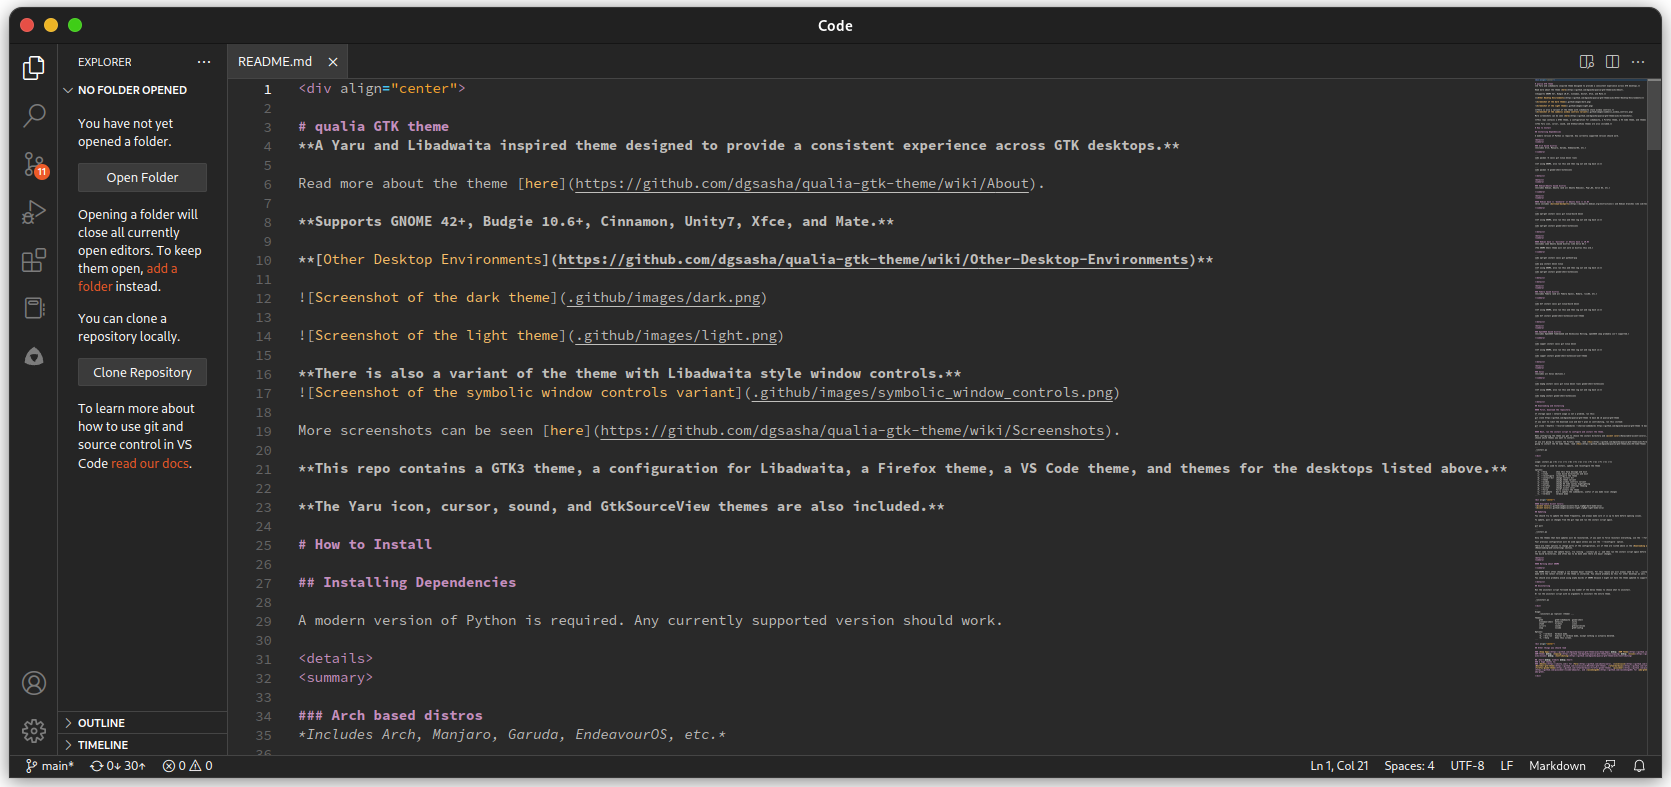
Task: Expand the TIMELINE section
Action: pyautogui.click(x=143, y=745)
